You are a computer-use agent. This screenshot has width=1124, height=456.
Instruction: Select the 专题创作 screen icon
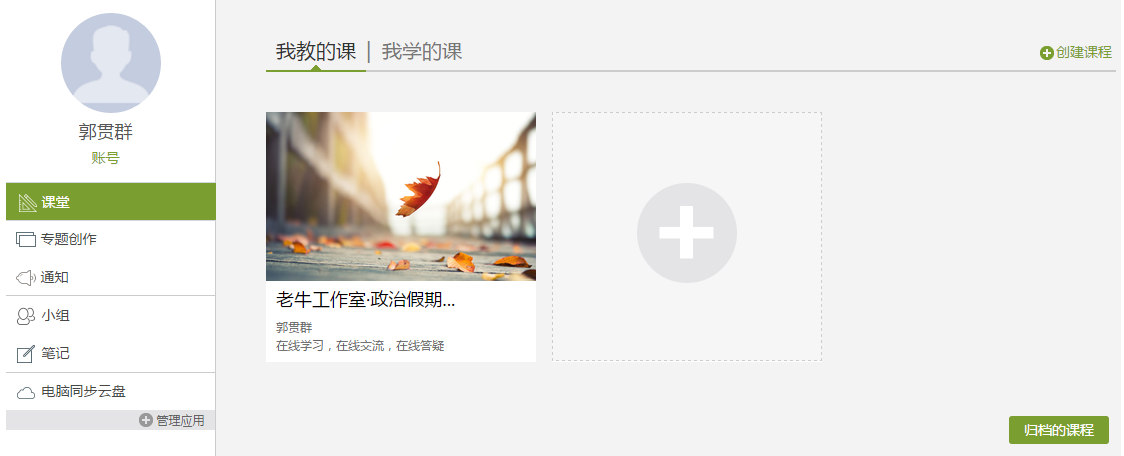(x=26, y=239)
